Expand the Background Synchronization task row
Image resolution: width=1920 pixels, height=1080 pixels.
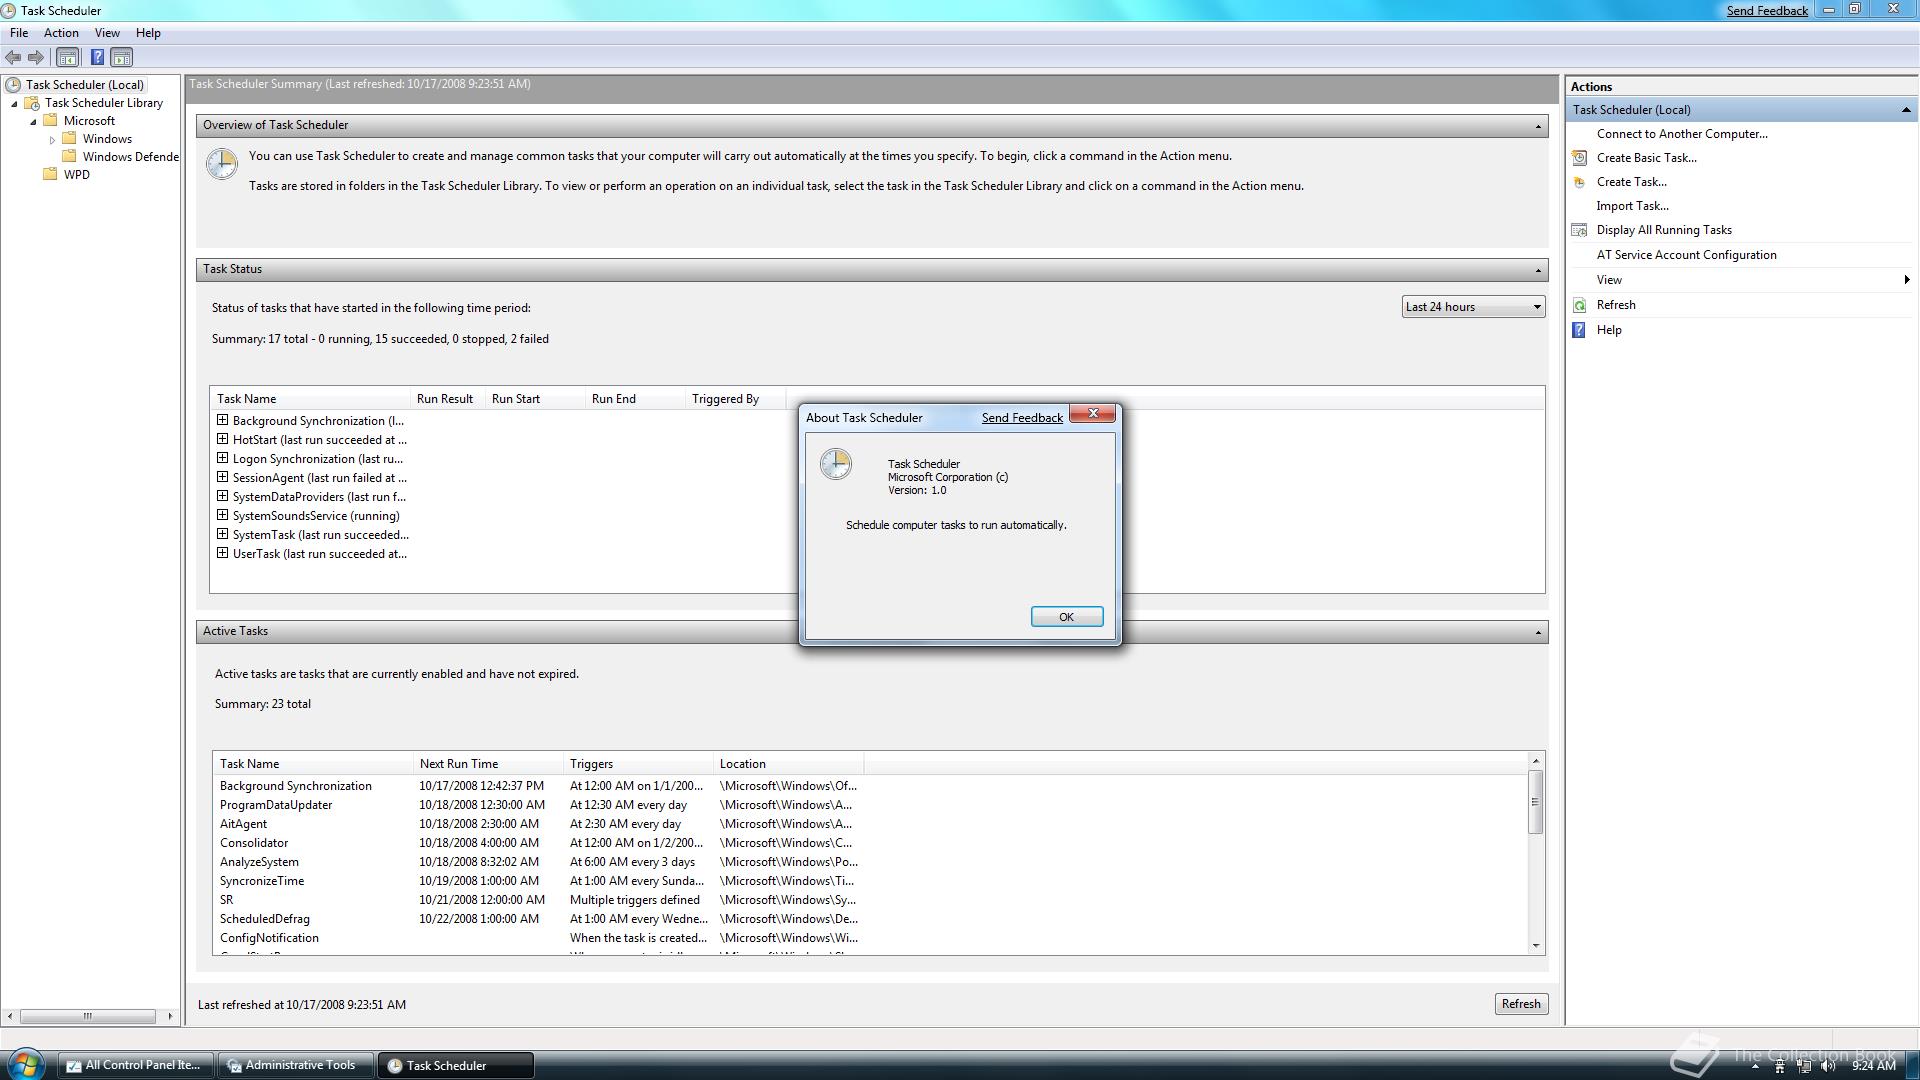[x=222, y=420]
